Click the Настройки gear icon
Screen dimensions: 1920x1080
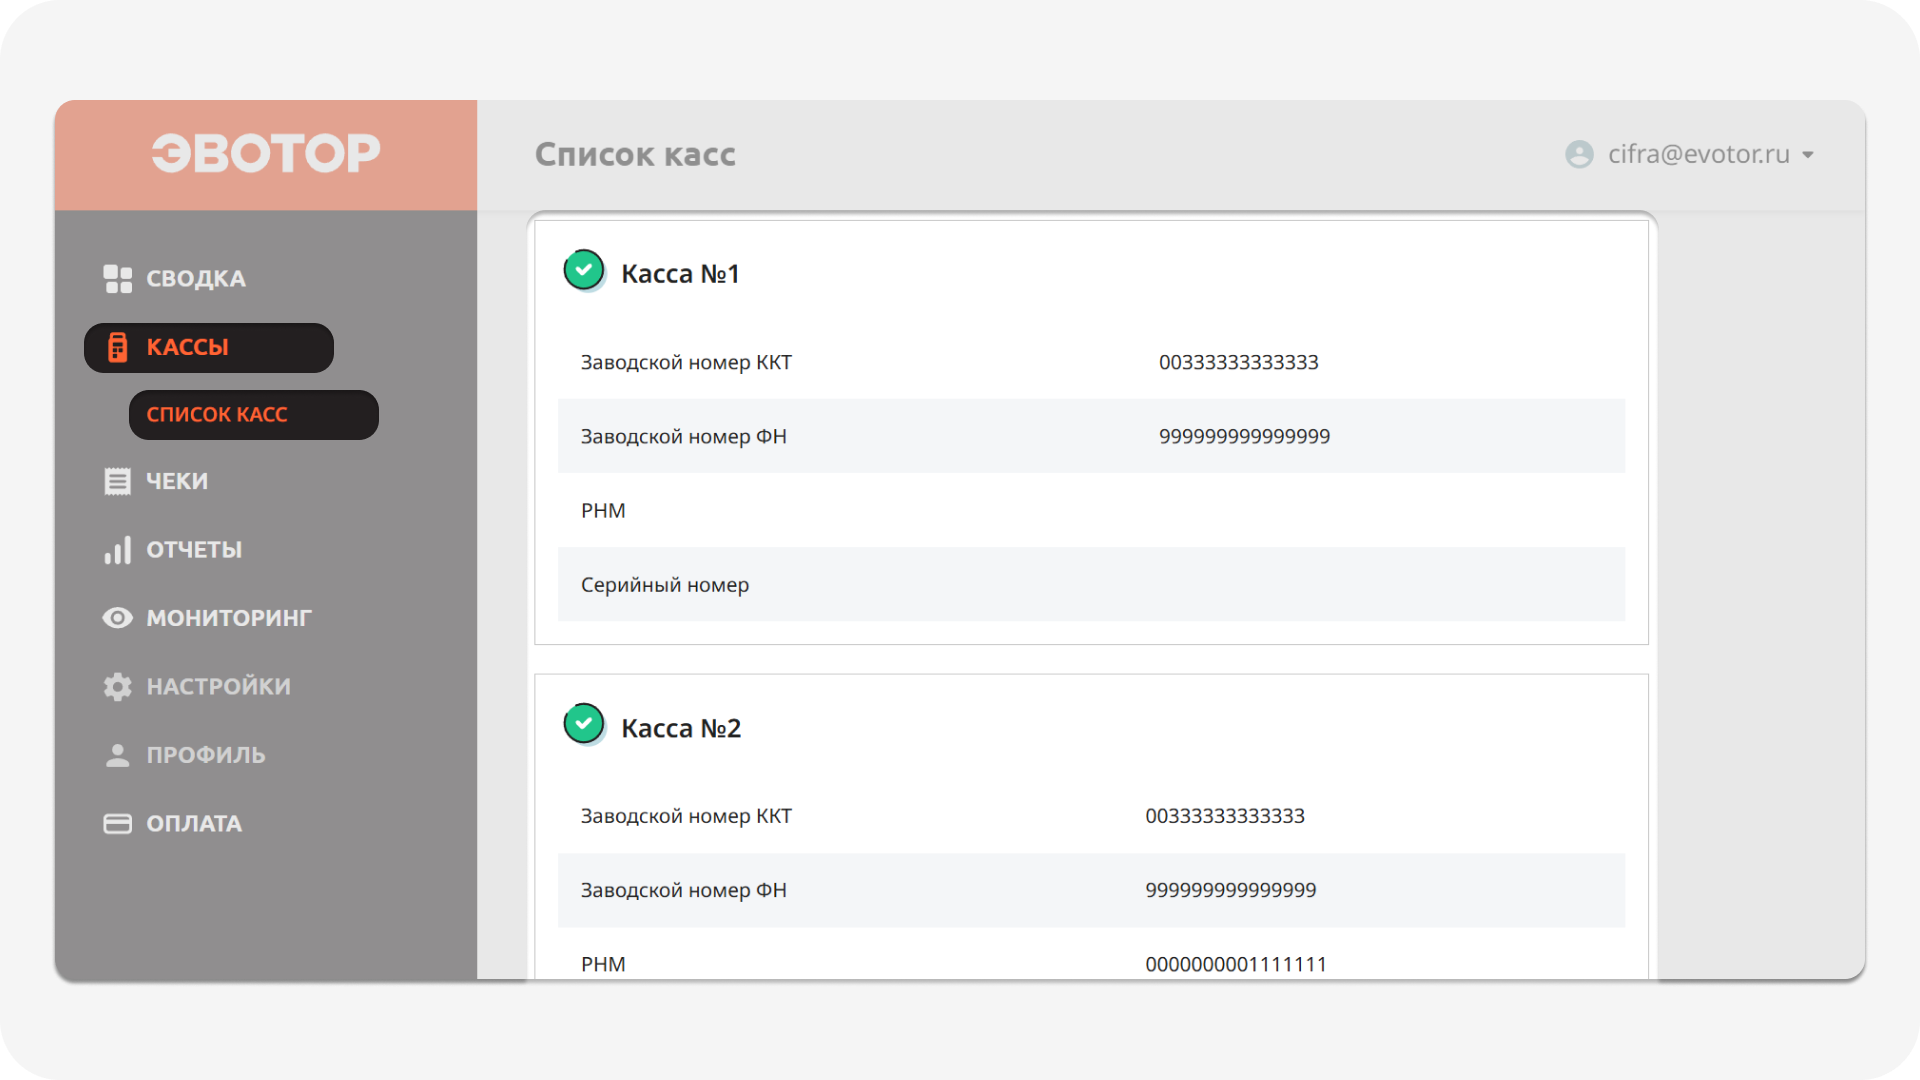(118, 687)
